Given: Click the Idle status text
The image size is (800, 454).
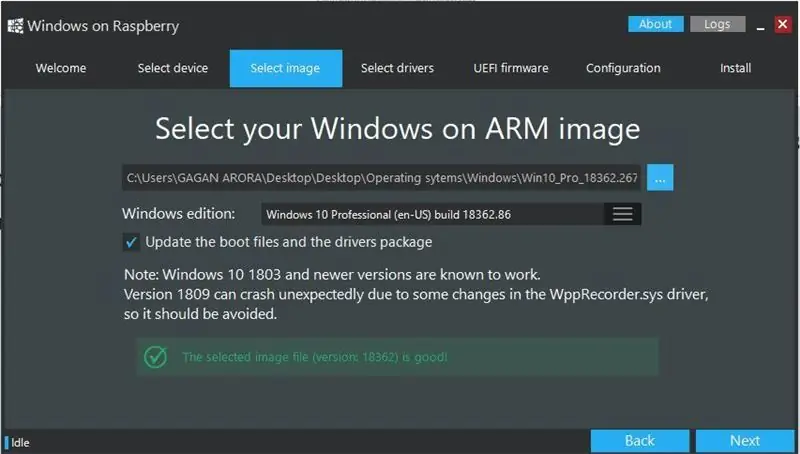Looking at the screenshot, I should tap(20, 442).
